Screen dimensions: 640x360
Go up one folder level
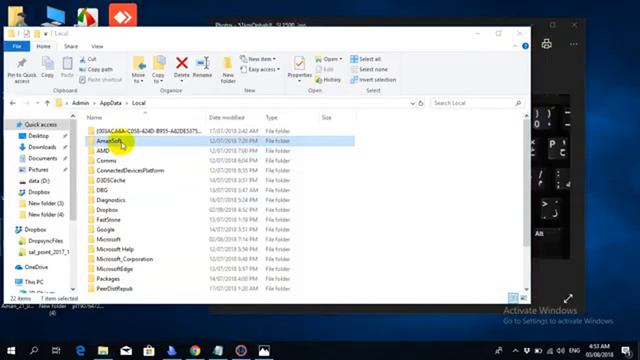[47, 103]
